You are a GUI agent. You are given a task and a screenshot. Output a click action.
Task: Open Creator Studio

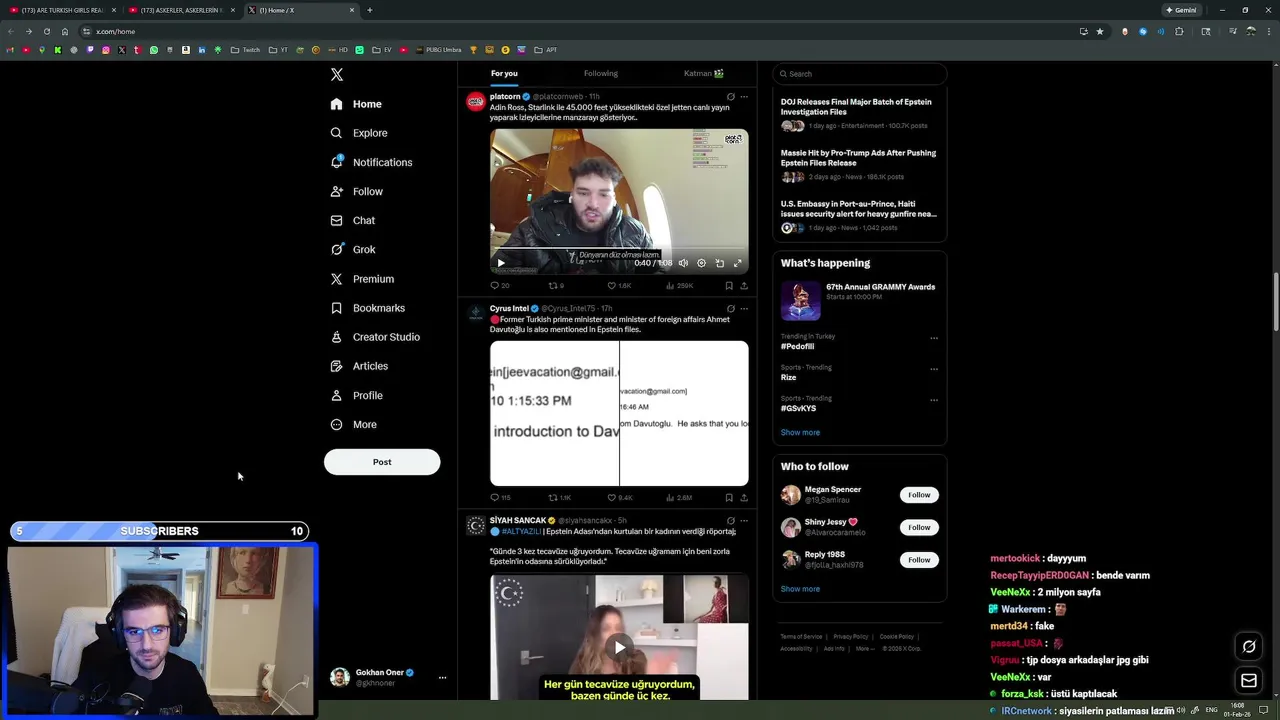(375, 337)
